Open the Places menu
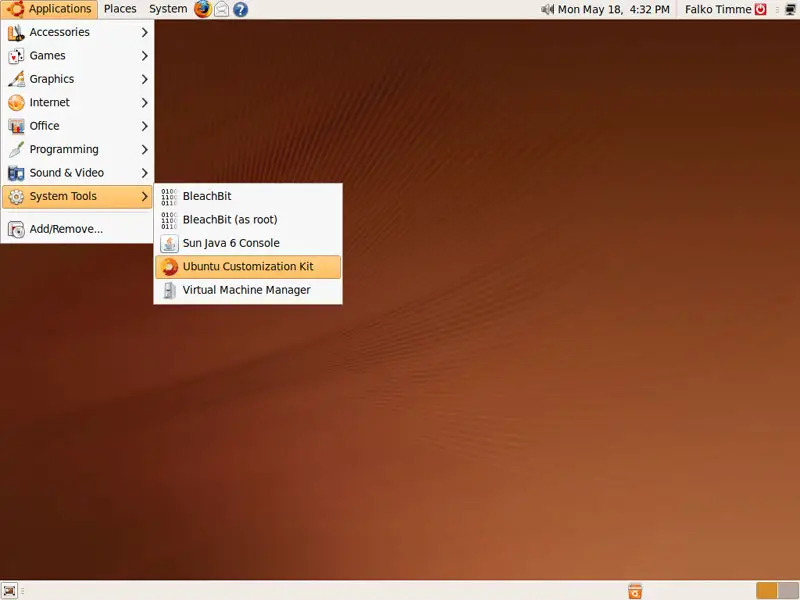The width and height of the screenshot is (800, 600). pyautogui.click(x=120, y=9)
